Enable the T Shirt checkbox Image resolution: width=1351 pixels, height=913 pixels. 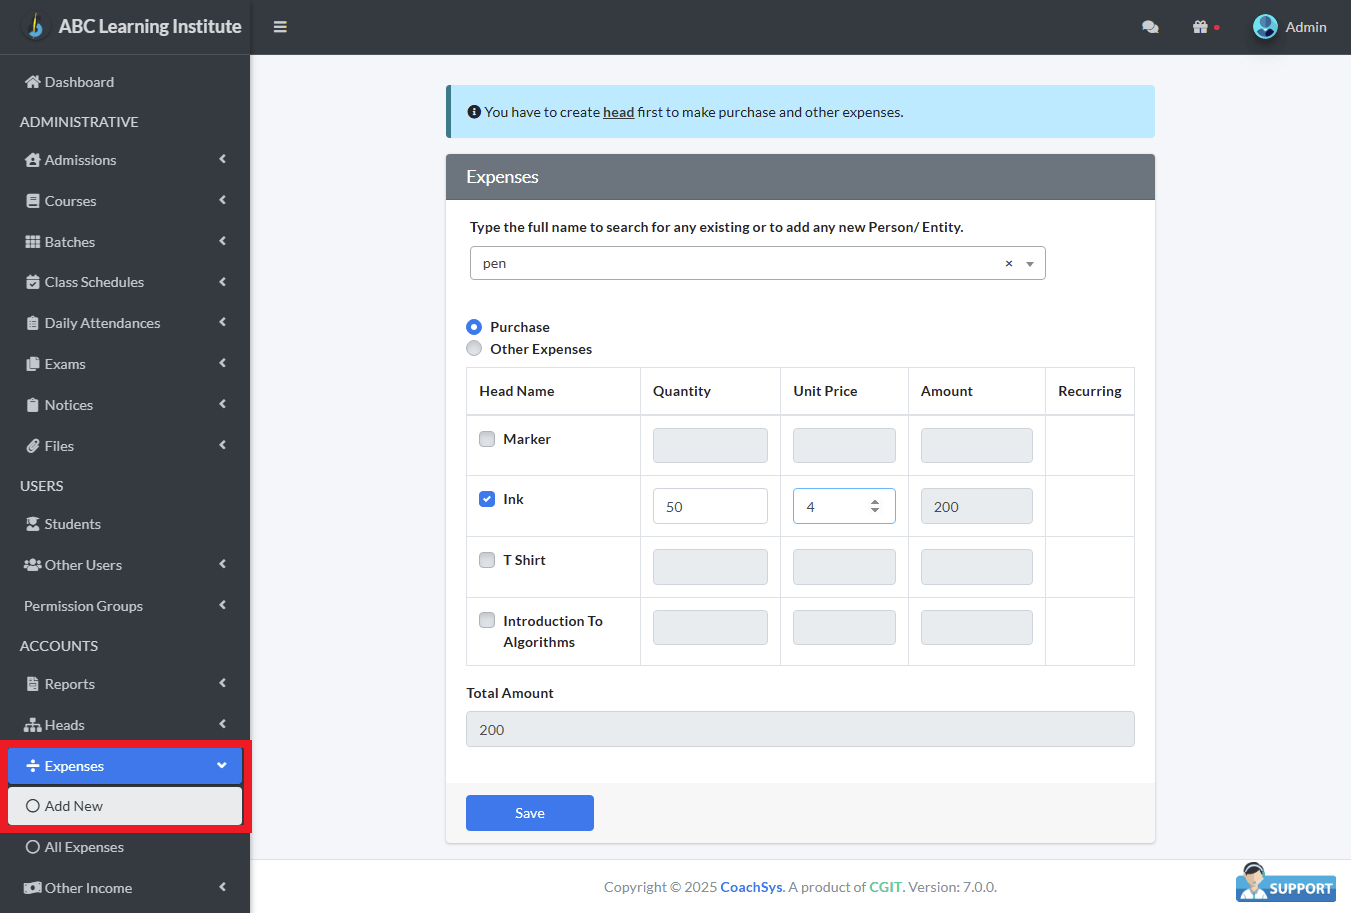tap(487, 560)
